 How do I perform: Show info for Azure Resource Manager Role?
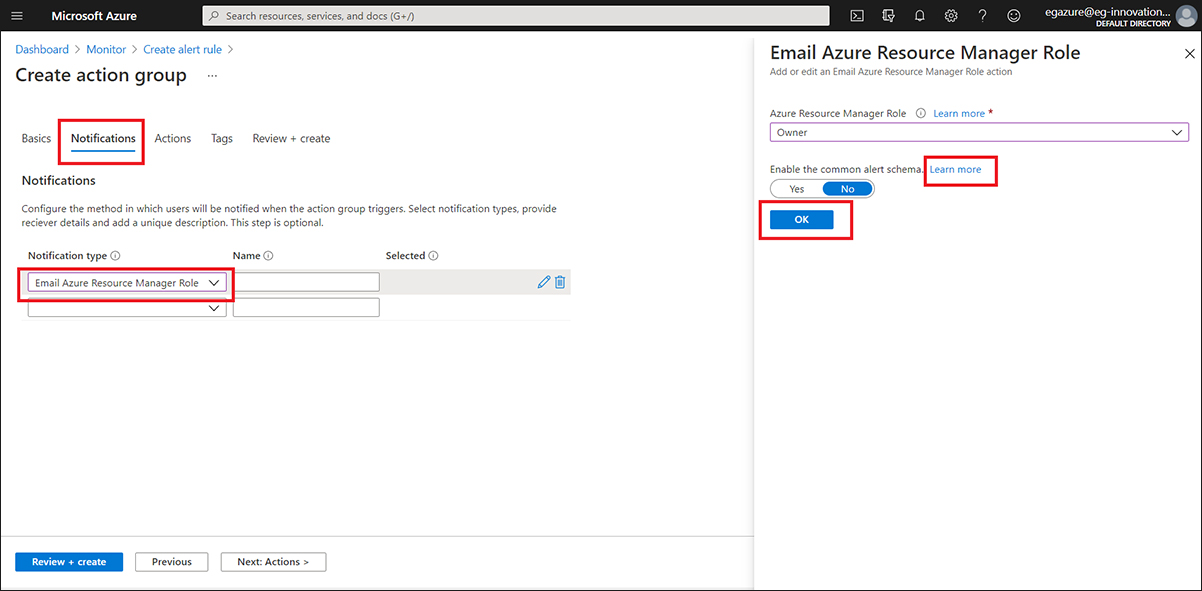(x=920, y=114)
